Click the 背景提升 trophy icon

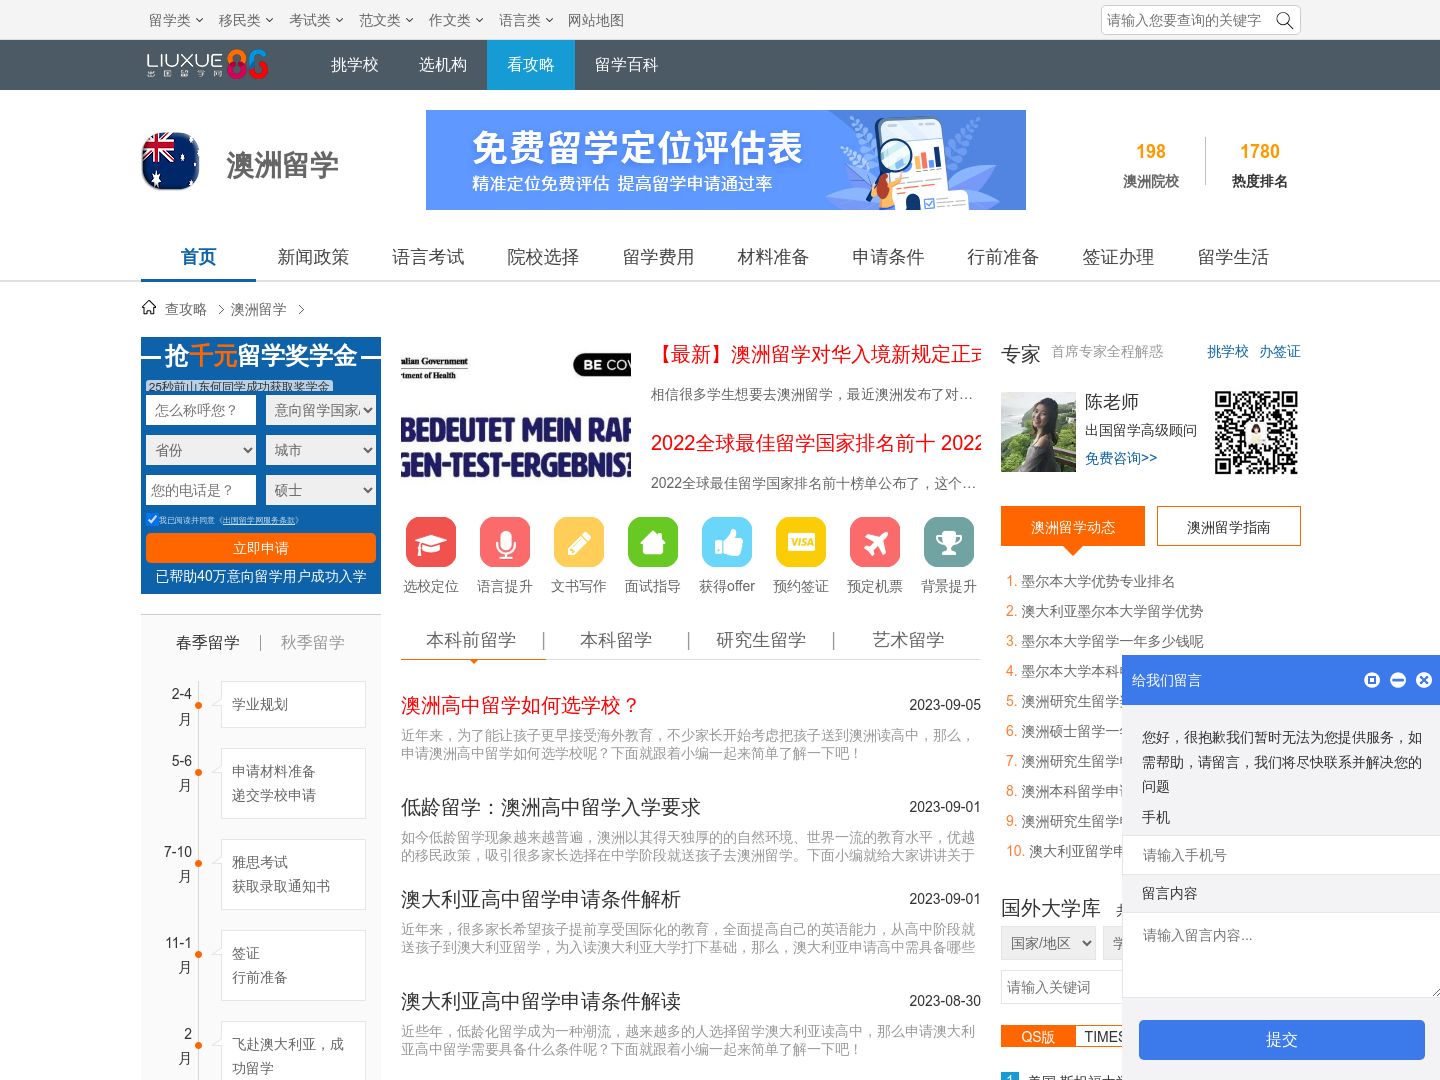[x=949, y=542]
